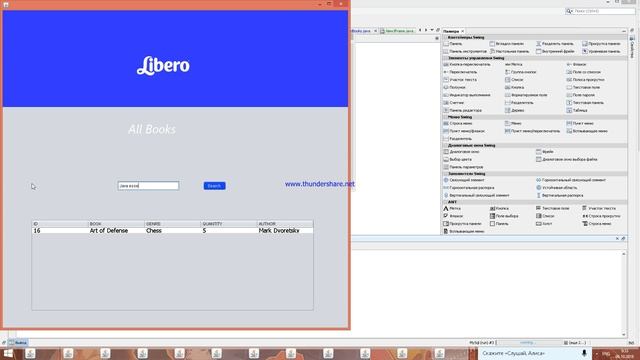Image resolution: width=640 pixels, height=360 pixels.
Task: Select the Mark Dvoretskiy author cell
Action: pos(285,231)
